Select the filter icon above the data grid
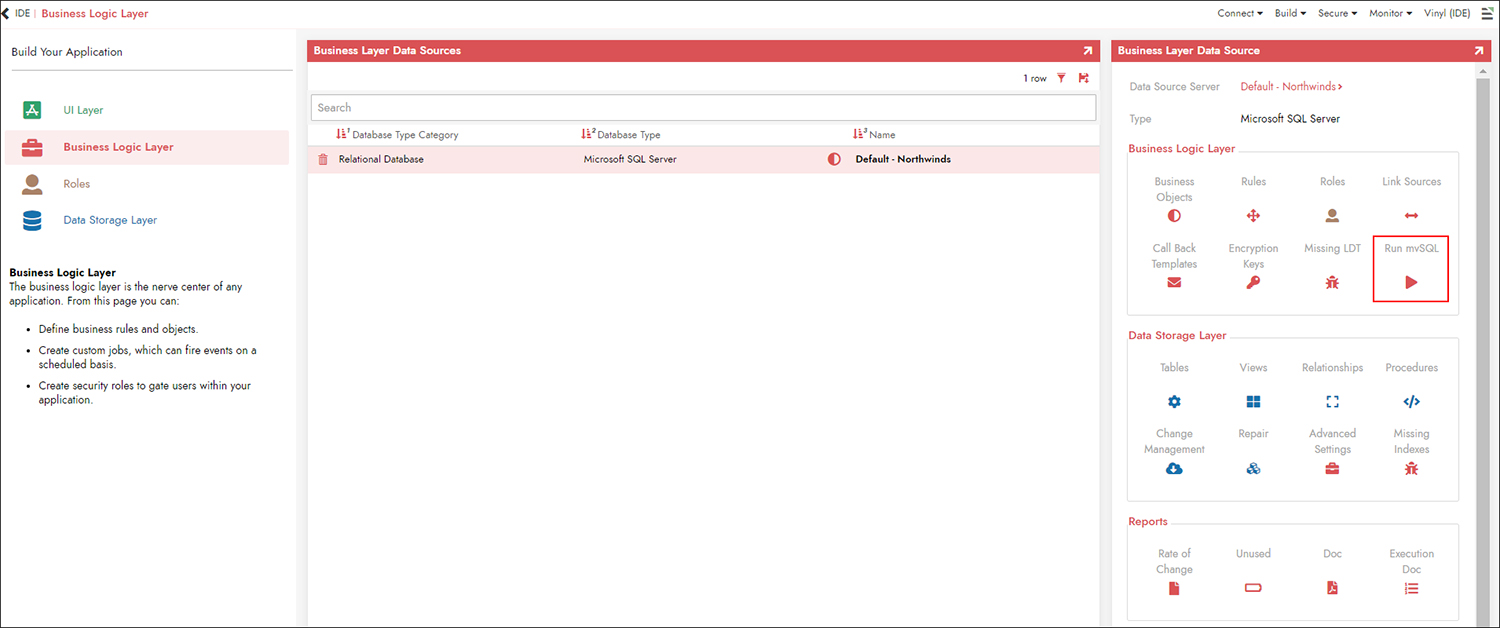The height and width of the screenshot is (628, 1500). pos(1061,78)
